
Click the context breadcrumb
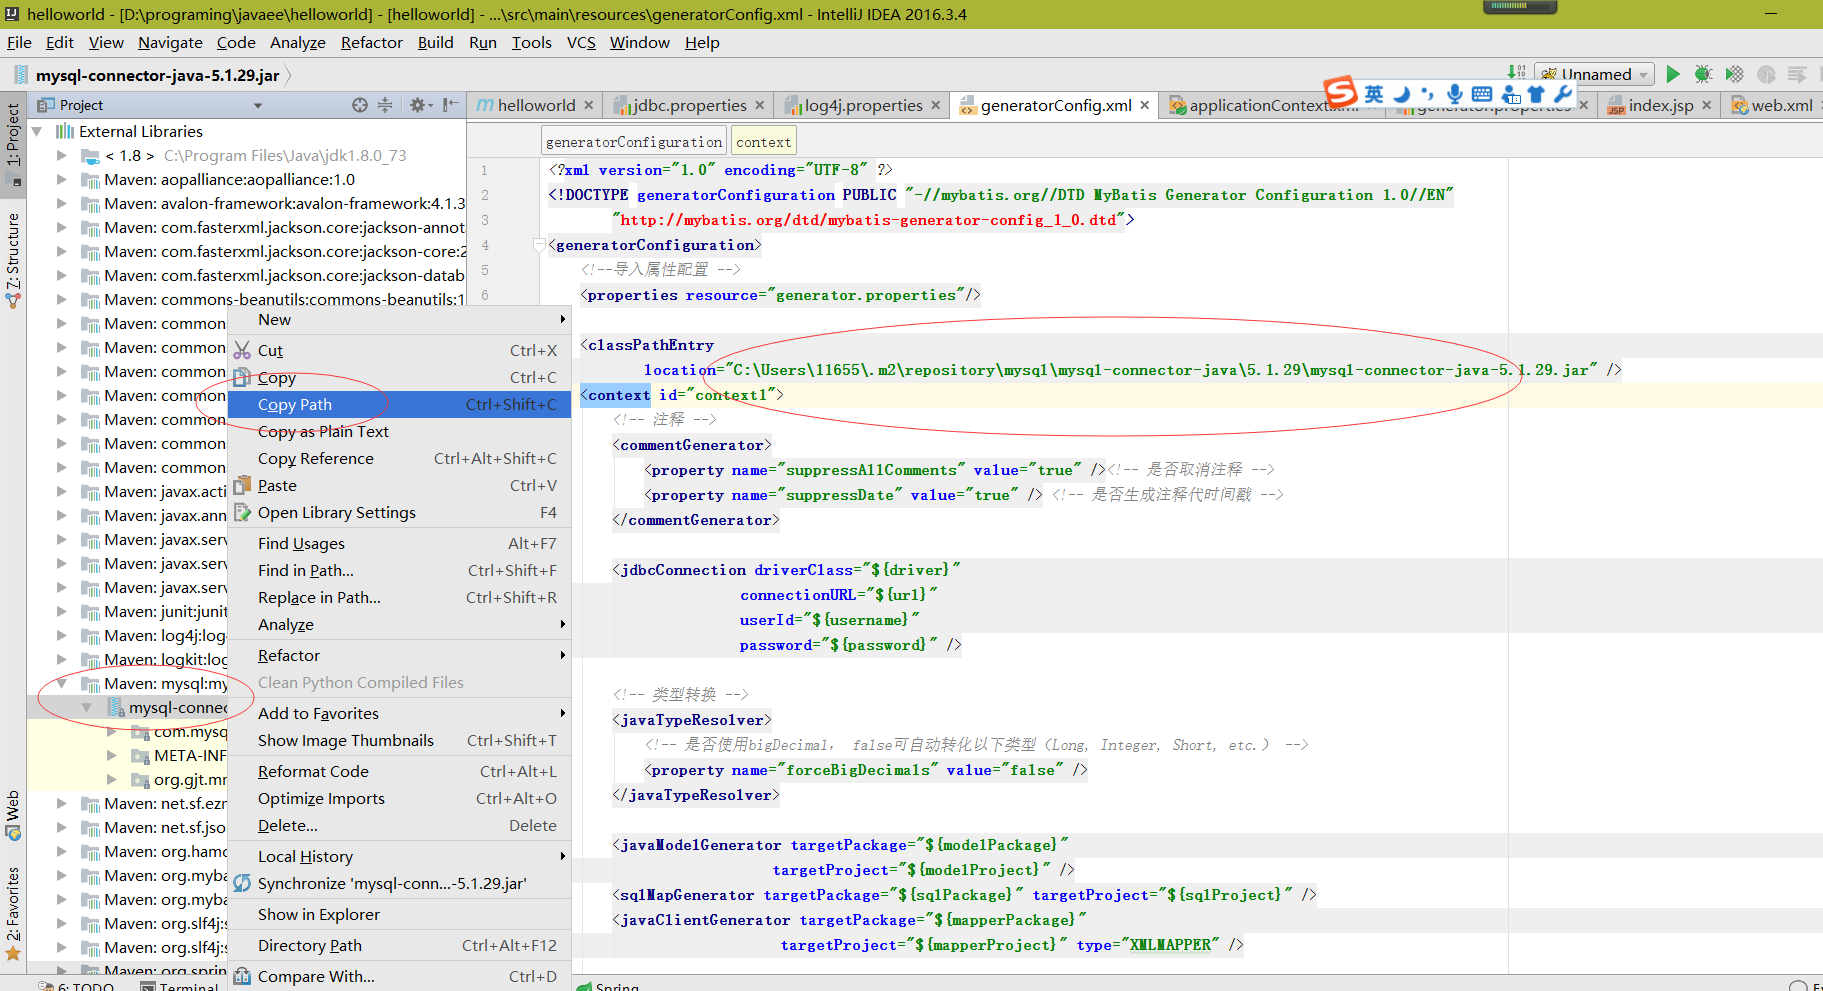(x=763, y=142)
